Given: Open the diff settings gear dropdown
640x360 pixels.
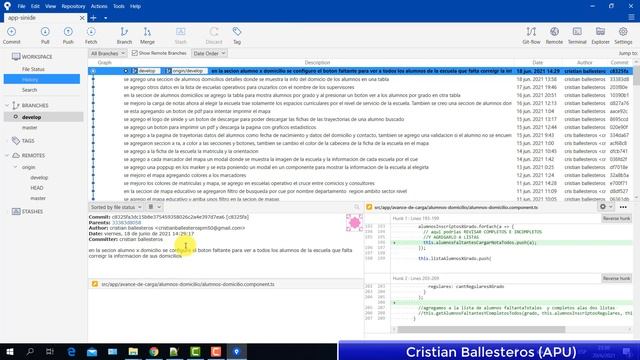Looking at the screenshot, I should [606, 207].
